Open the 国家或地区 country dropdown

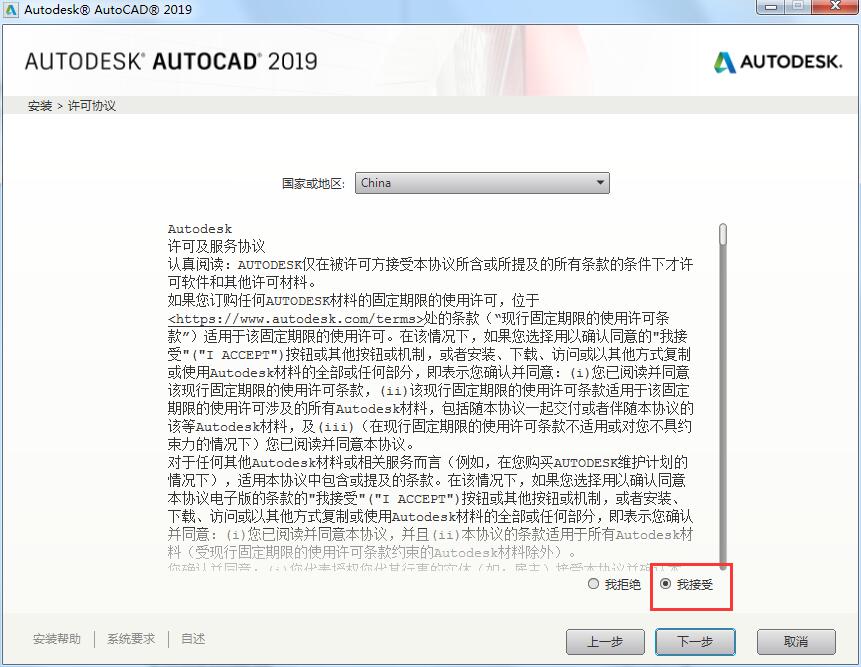[x=485, y=183]
